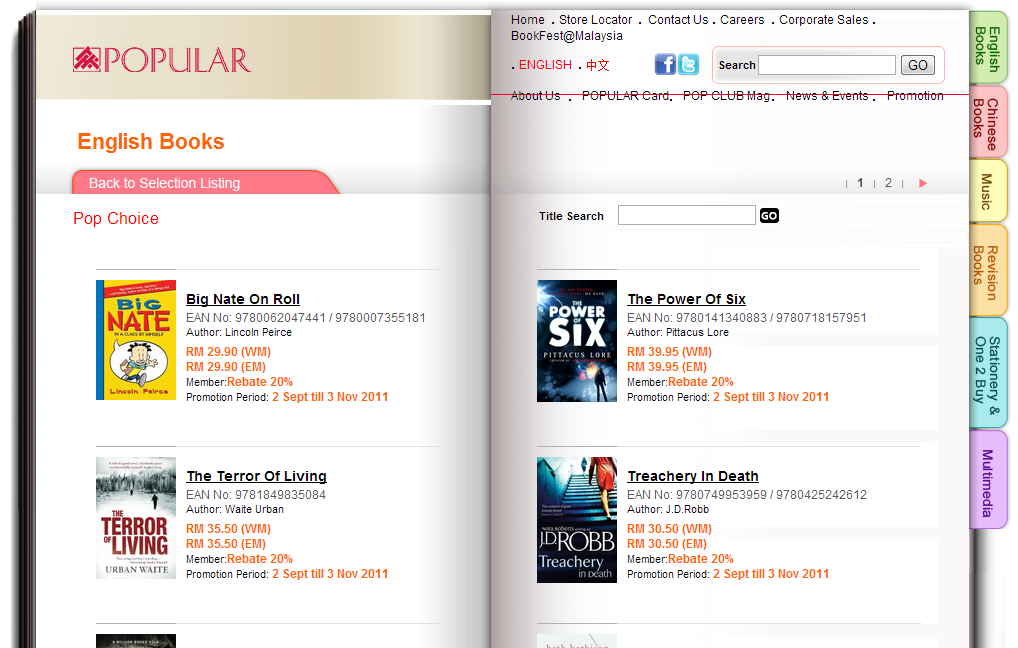Open the Revision Books side tab
The height and width of the screenshot is (648, 1018).
tap(987, 271)
